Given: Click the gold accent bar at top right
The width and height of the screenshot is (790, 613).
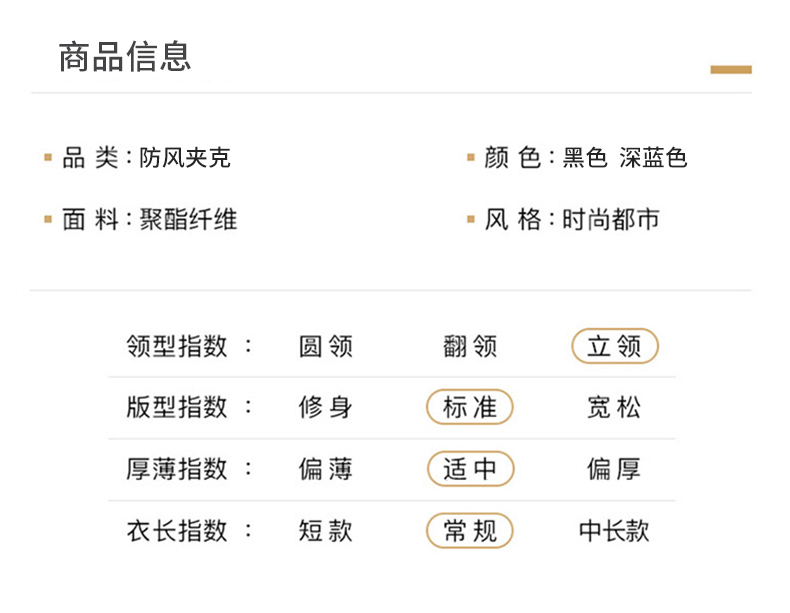Looking at the screenshot, I should click(x=730, y=70).
